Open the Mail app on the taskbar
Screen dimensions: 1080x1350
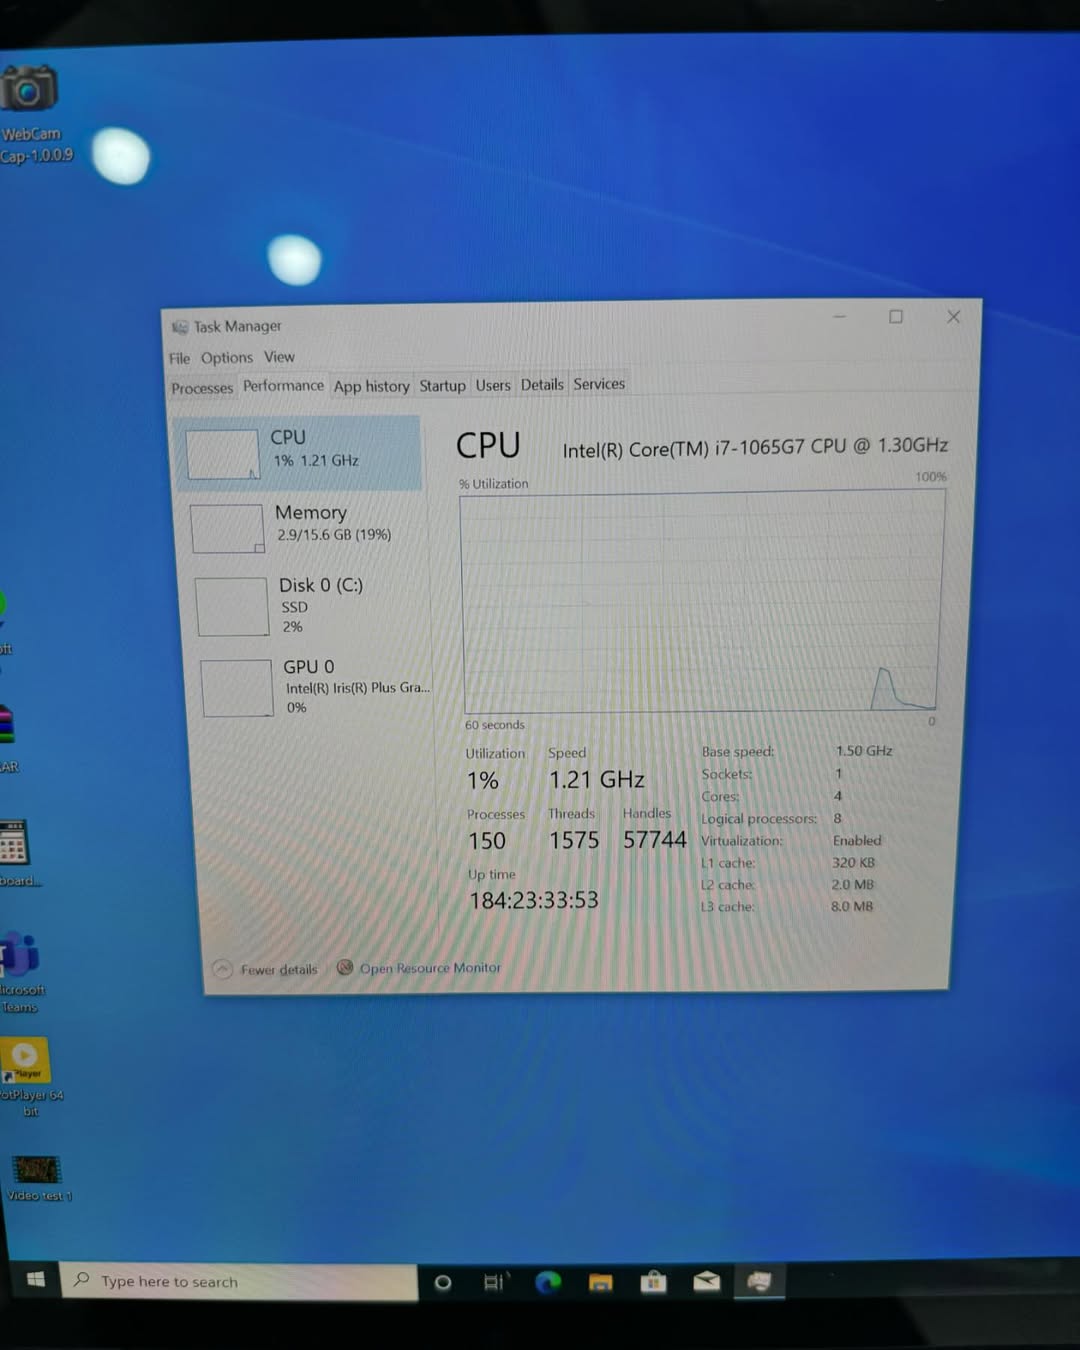pos(707,1282)
